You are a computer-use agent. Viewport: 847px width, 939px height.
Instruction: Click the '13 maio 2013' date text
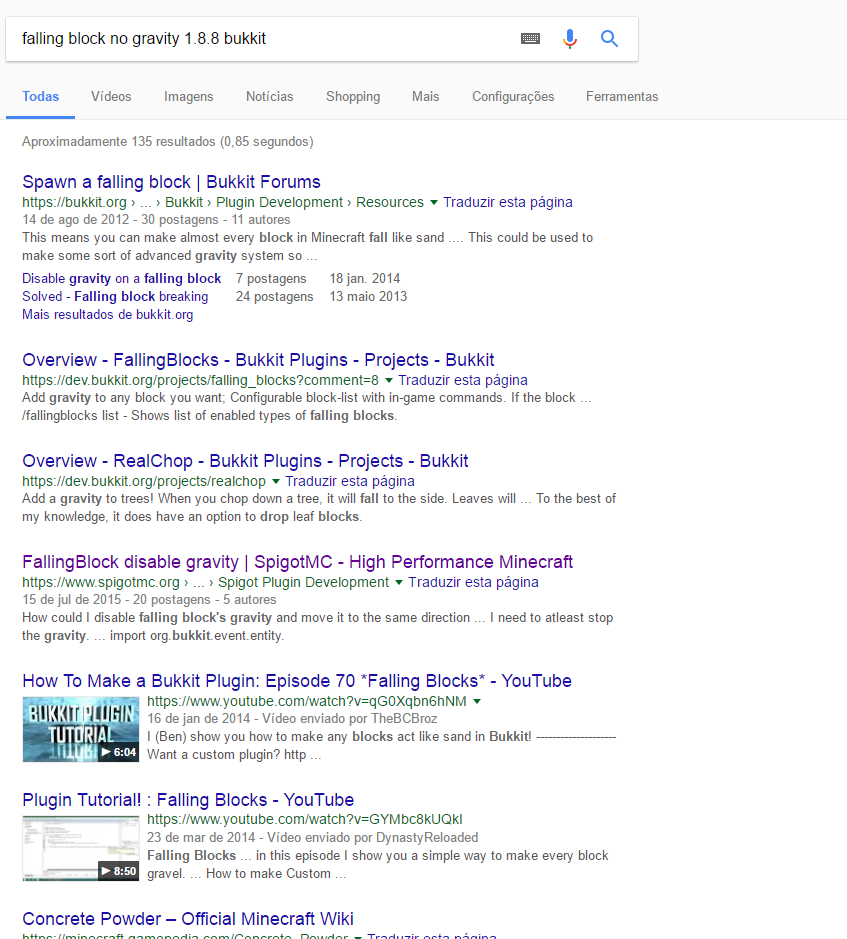tap(368, 296)
